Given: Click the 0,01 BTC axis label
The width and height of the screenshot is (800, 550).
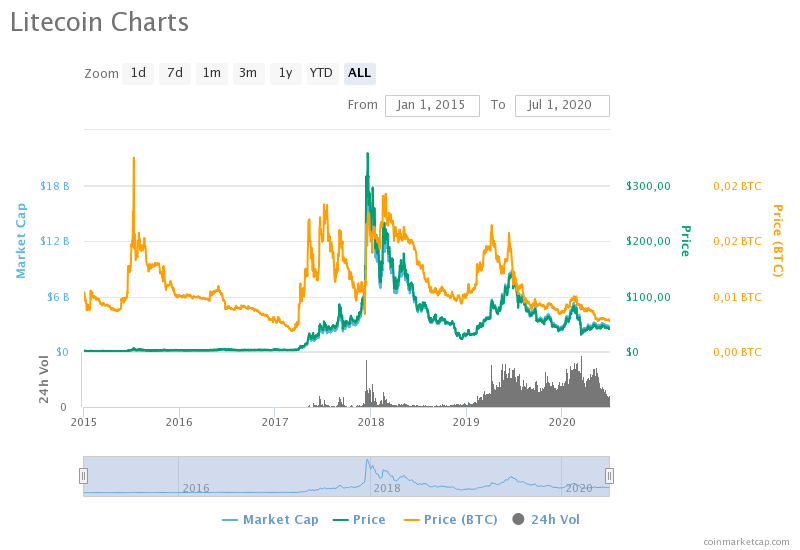Looking at the screenshot, I should tap(737, 297).
